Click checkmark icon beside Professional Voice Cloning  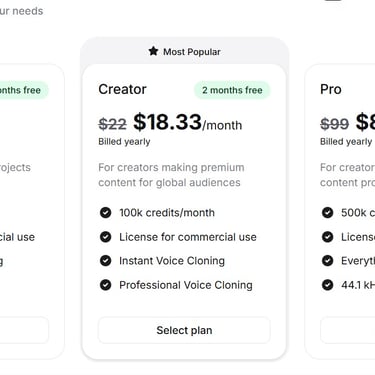(x=105, y=285)
